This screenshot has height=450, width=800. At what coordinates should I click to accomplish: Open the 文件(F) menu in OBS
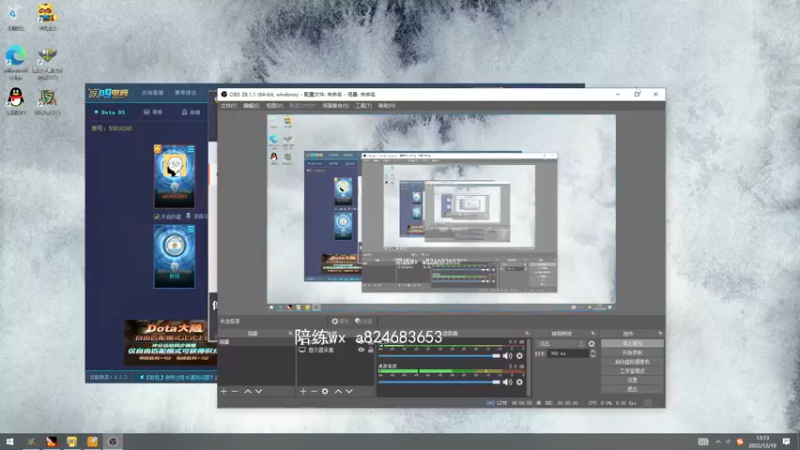coord(229,106)
